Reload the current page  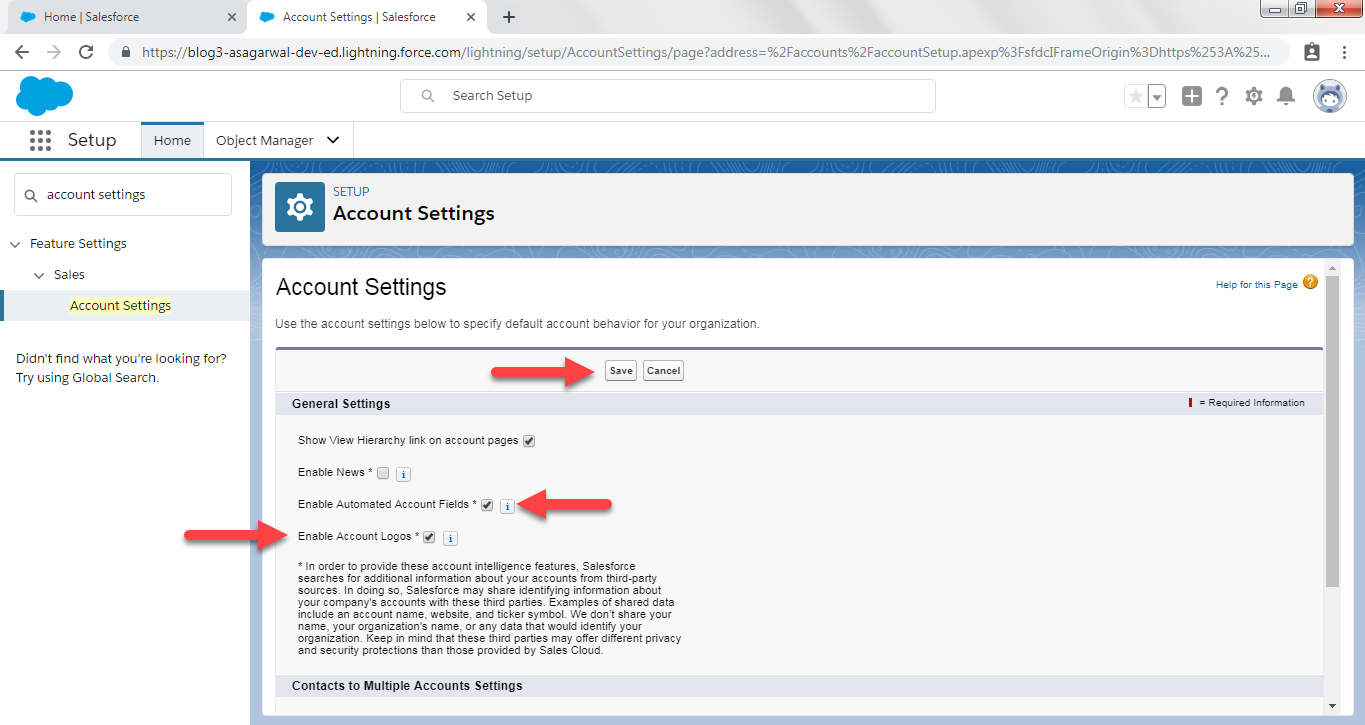coord(86,52)
